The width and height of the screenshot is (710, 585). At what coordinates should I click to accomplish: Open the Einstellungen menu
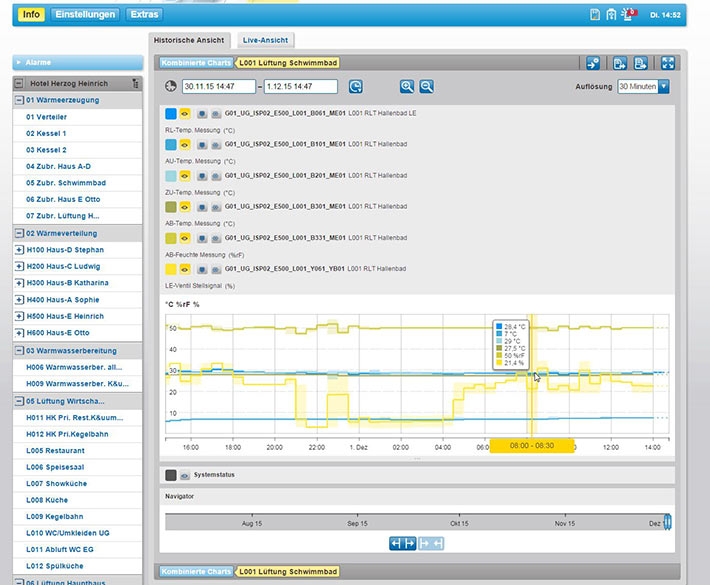(85, 15)
